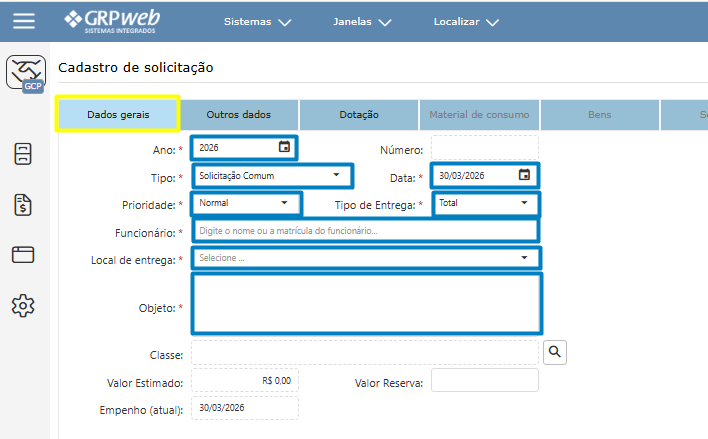708x439 pixels.
Task: Open the Ano calendar picker icon
Action: coord(285,148)
